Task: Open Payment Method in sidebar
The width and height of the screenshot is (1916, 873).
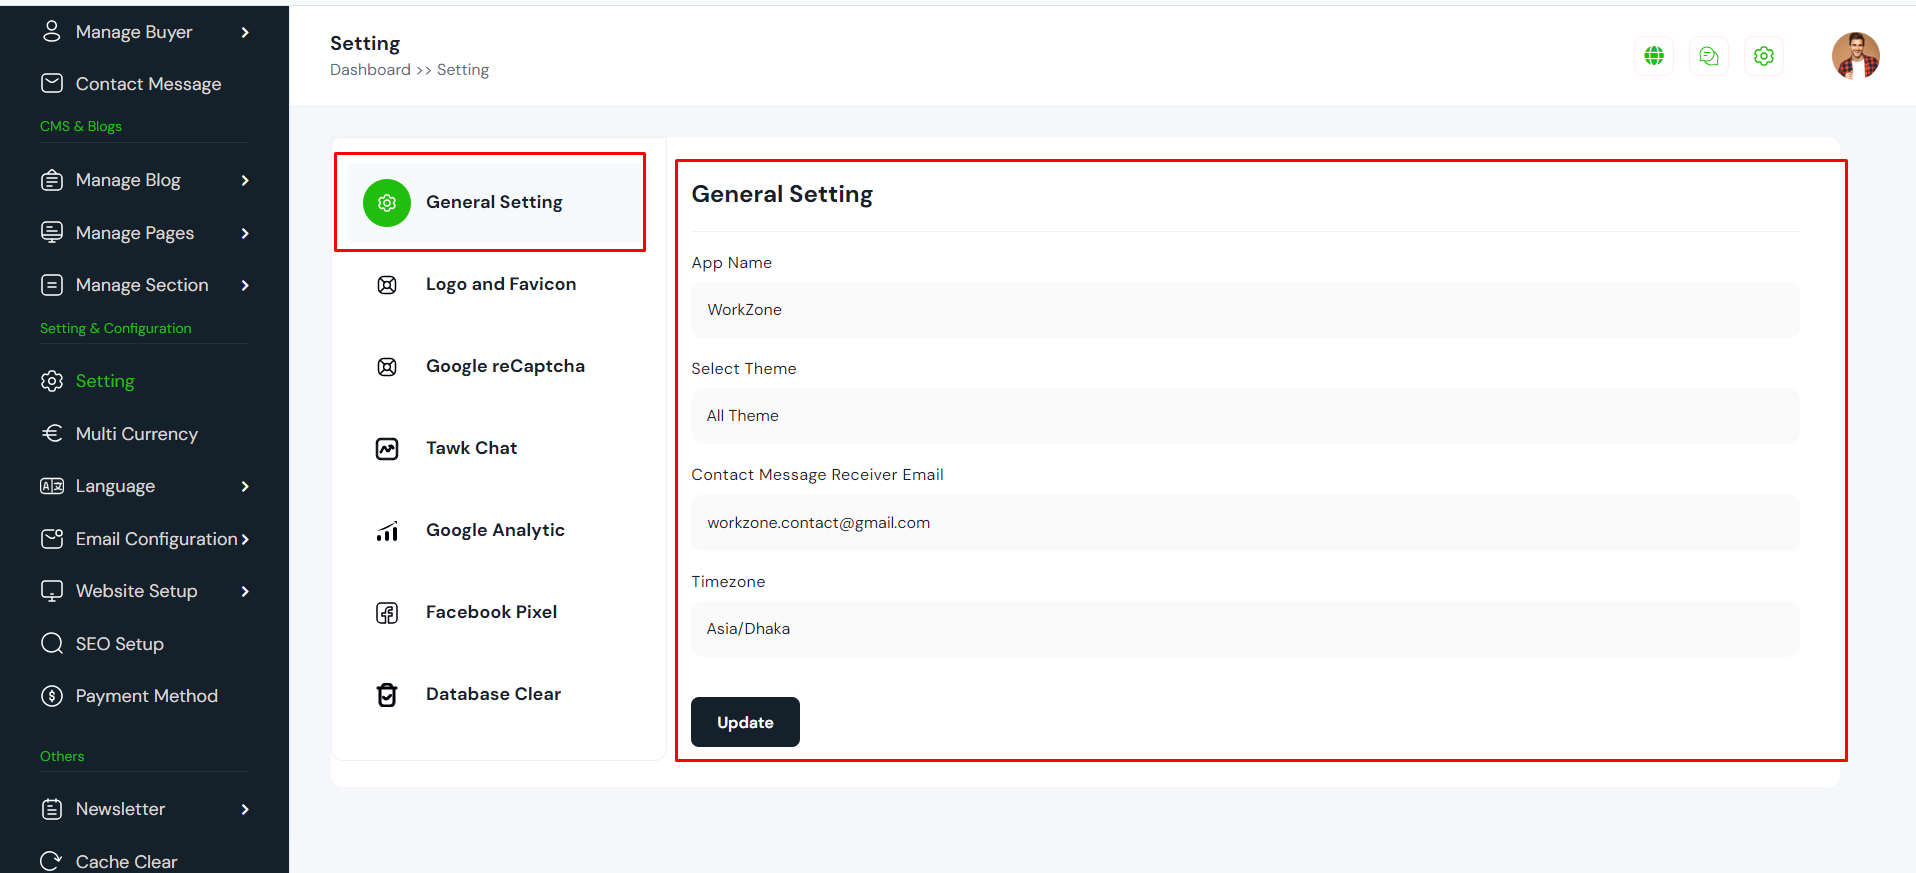Action: [x=146, y=696]
